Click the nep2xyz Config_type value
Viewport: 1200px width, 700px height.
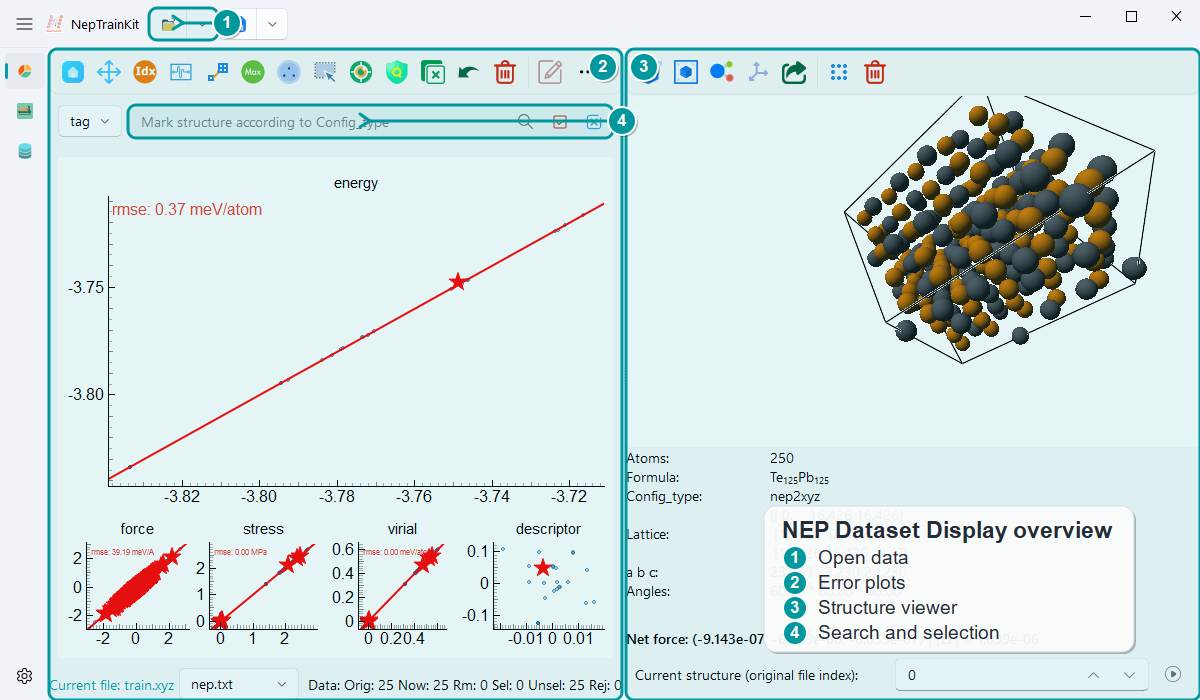(x=796, y=496)
